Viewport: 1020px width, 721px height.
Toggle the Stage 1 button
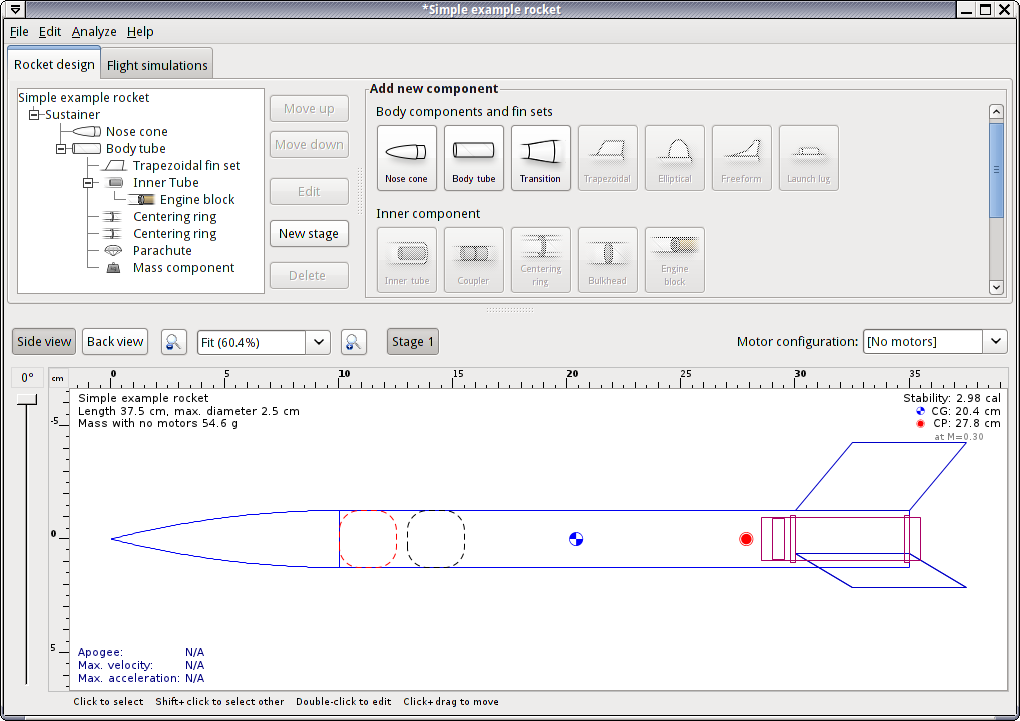[412, 342]
